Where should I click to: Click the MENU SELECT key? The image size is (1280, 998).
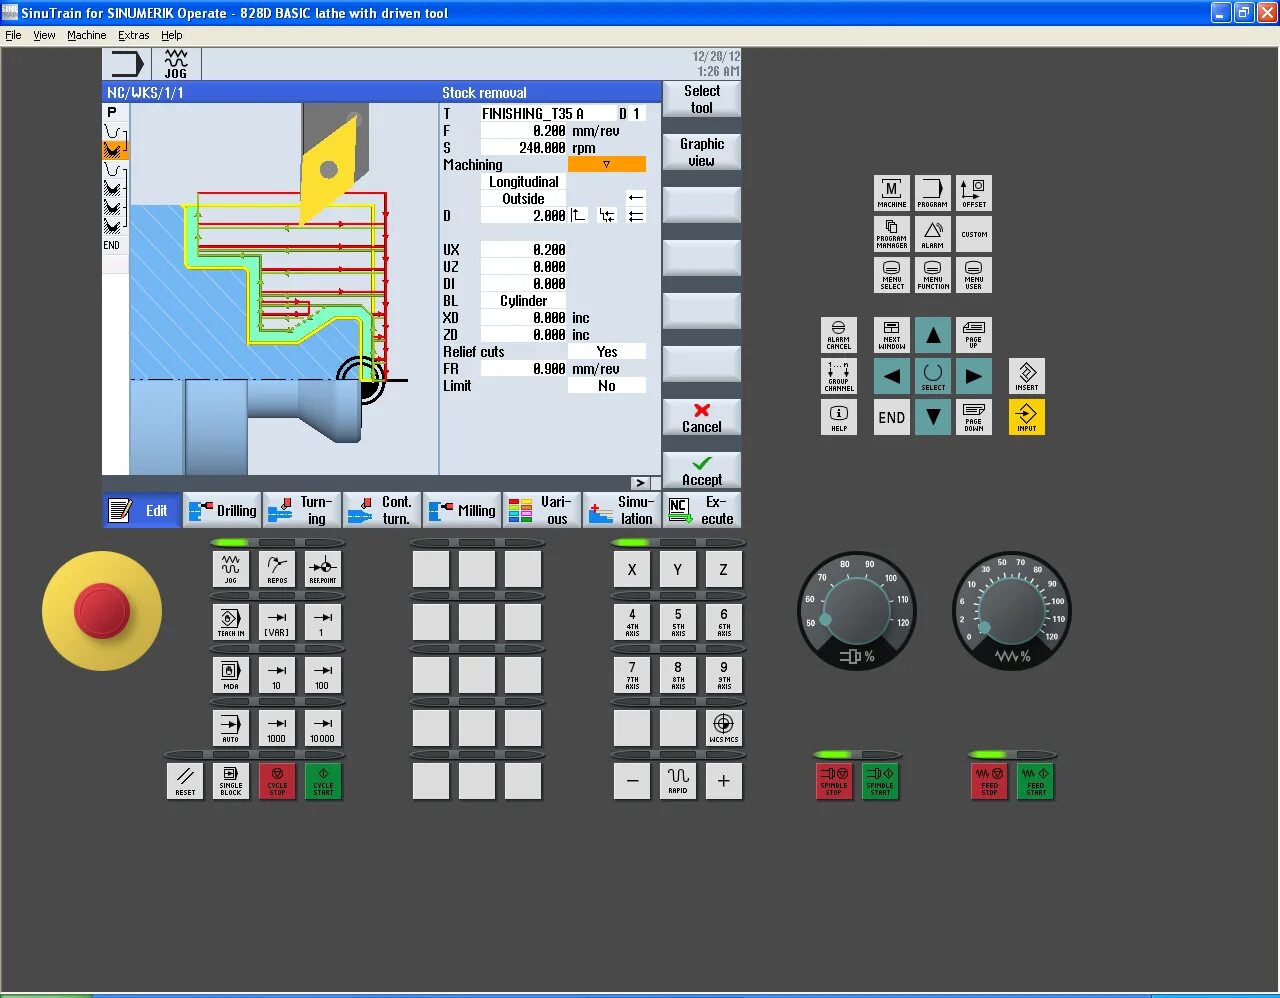pyautogui.click(x=891, y=275)
